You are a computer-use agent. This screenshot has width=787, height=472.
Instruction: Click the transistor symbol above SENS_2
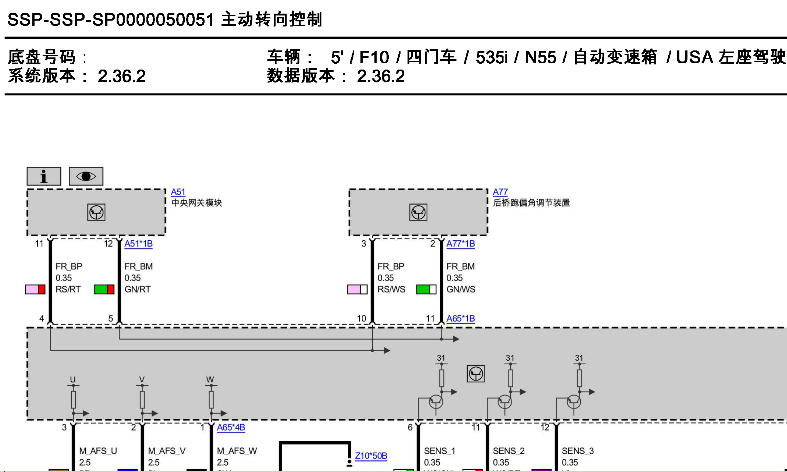point(504,402)
